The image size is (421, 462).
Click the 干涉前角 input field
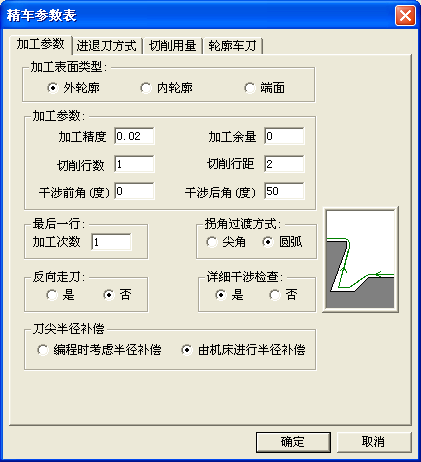pos(134,191)
